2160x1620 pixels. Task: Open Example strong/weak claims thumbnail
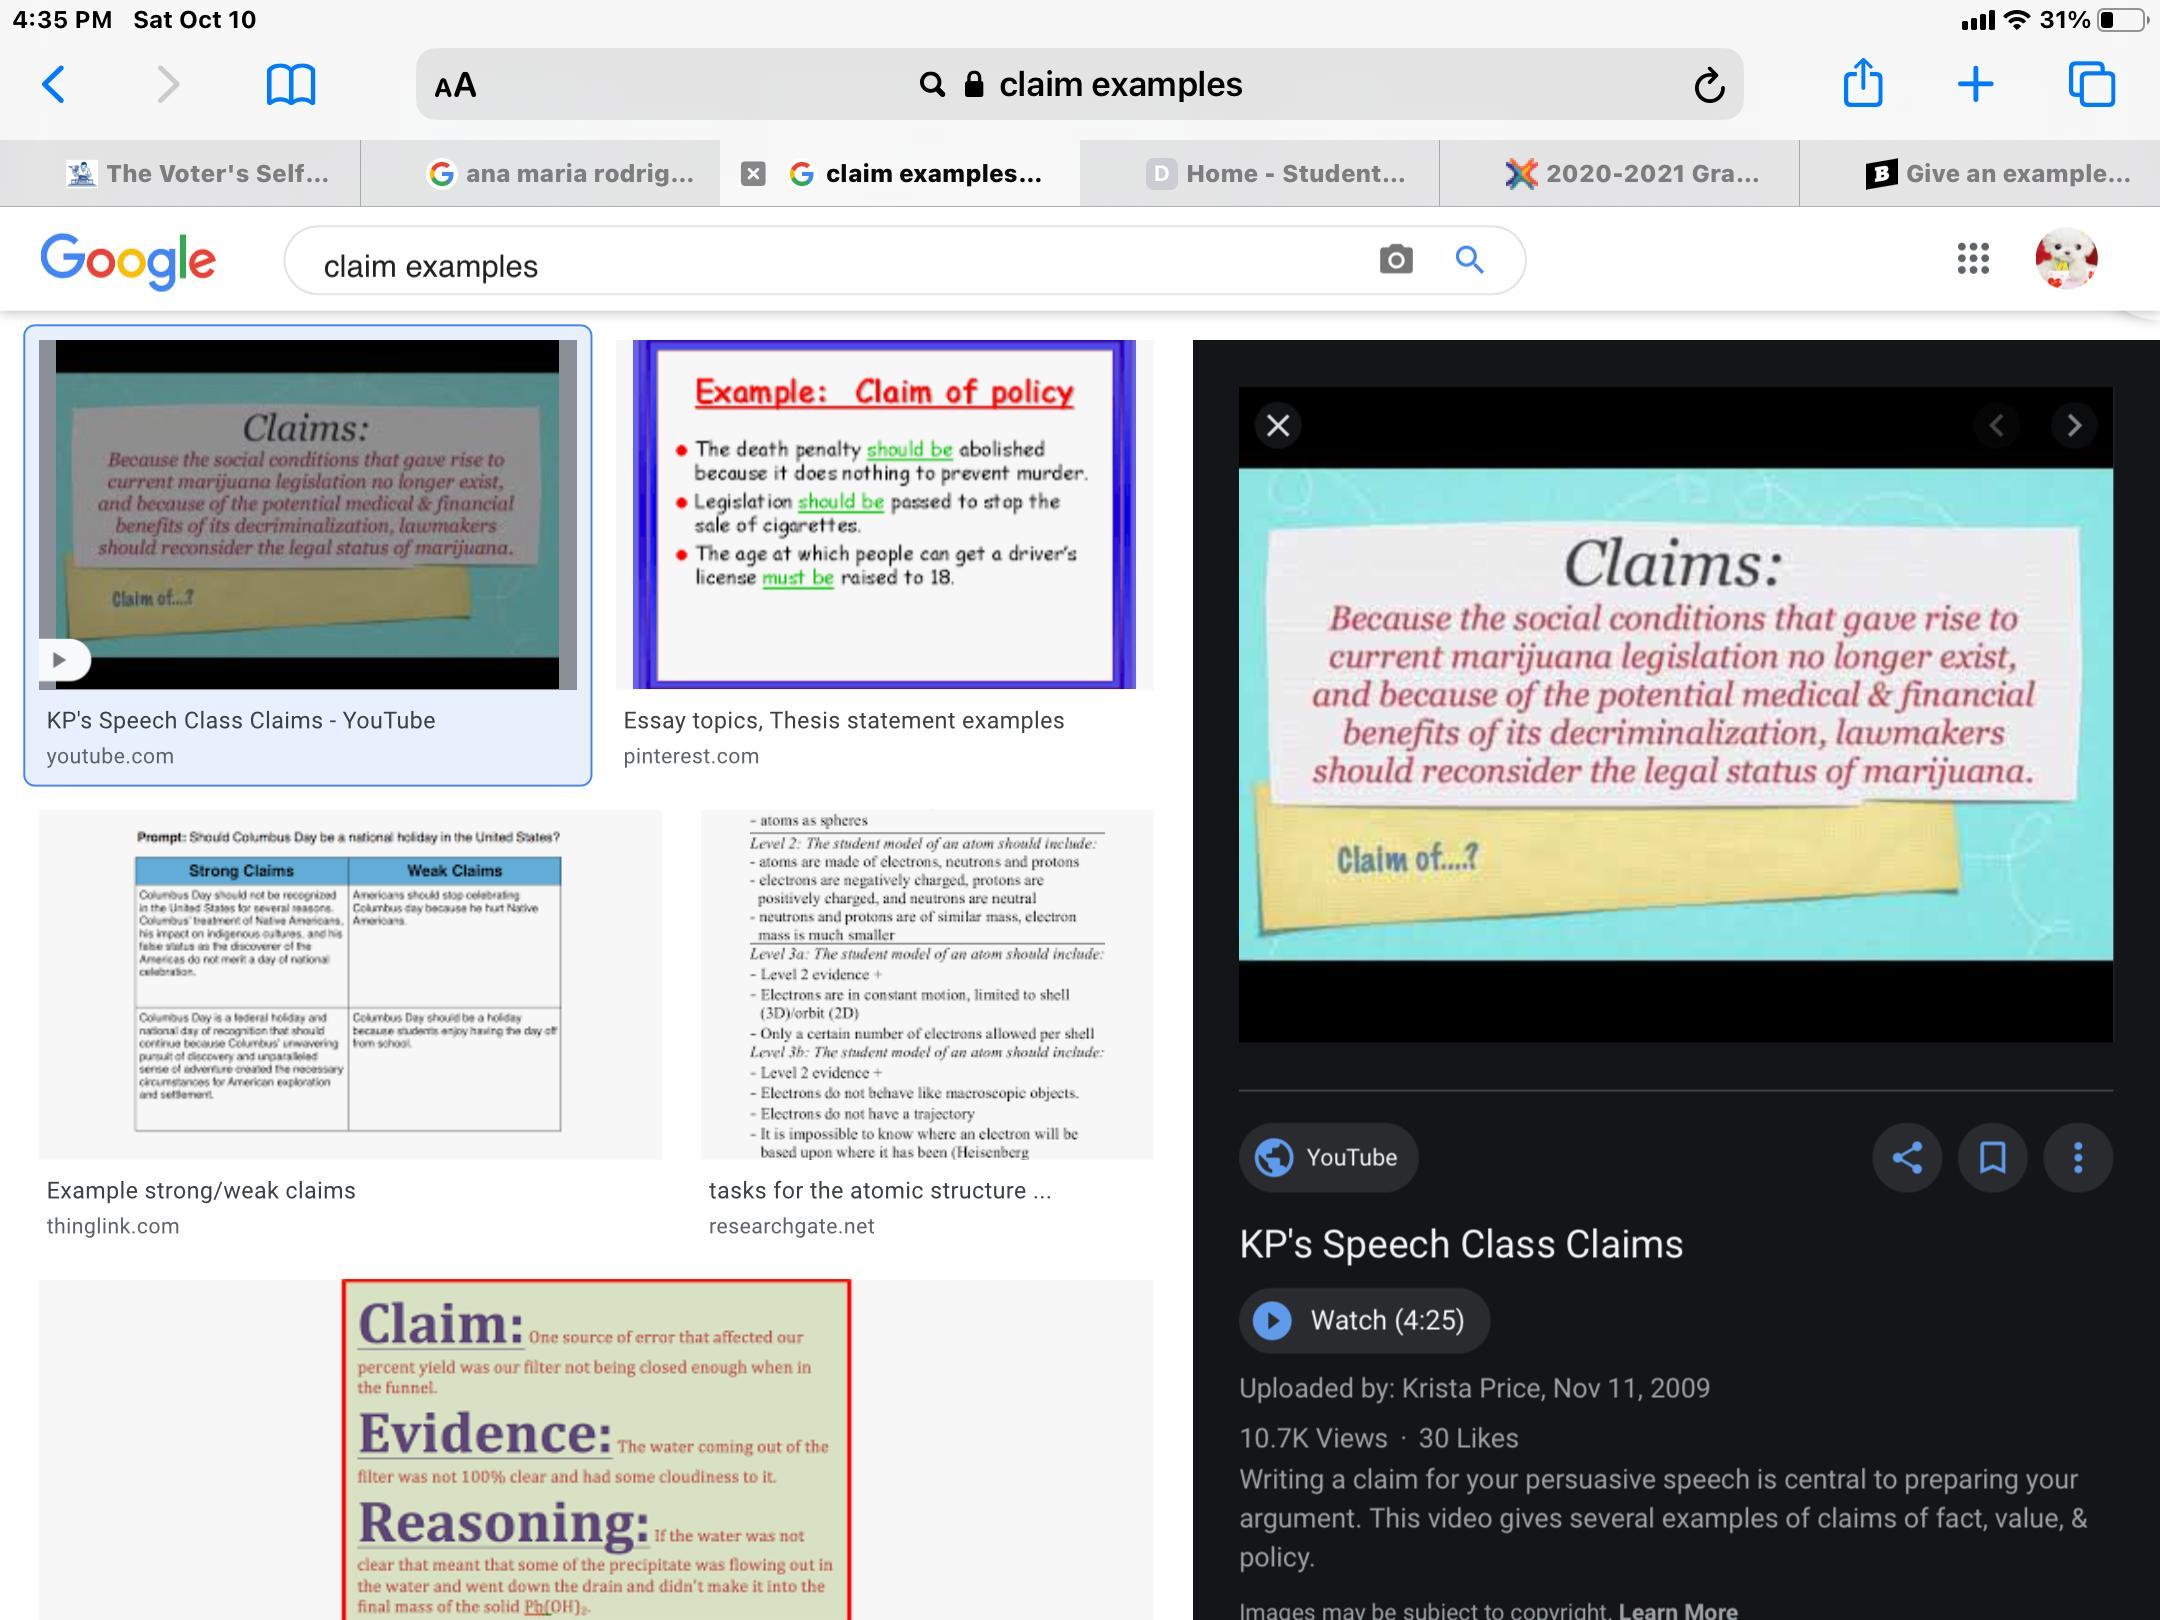point(350,985)
